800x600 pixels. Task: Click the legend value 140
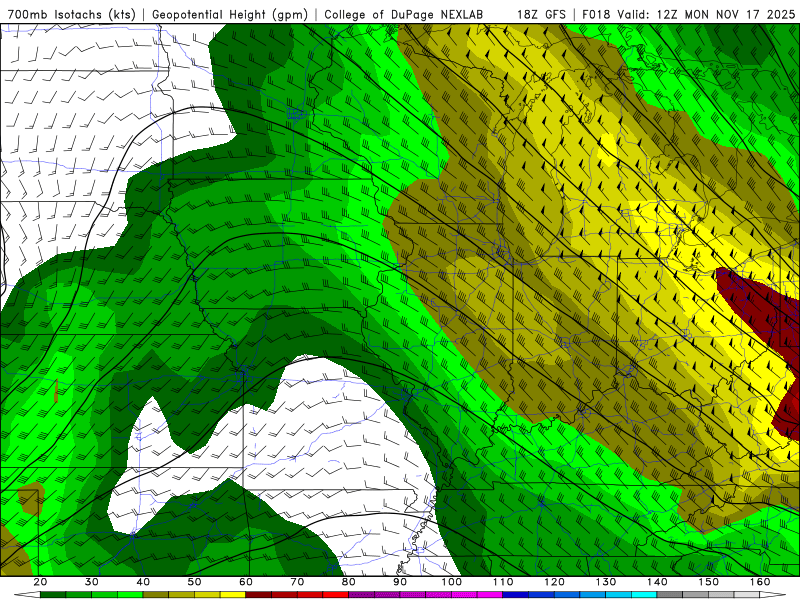pos(657,582)
